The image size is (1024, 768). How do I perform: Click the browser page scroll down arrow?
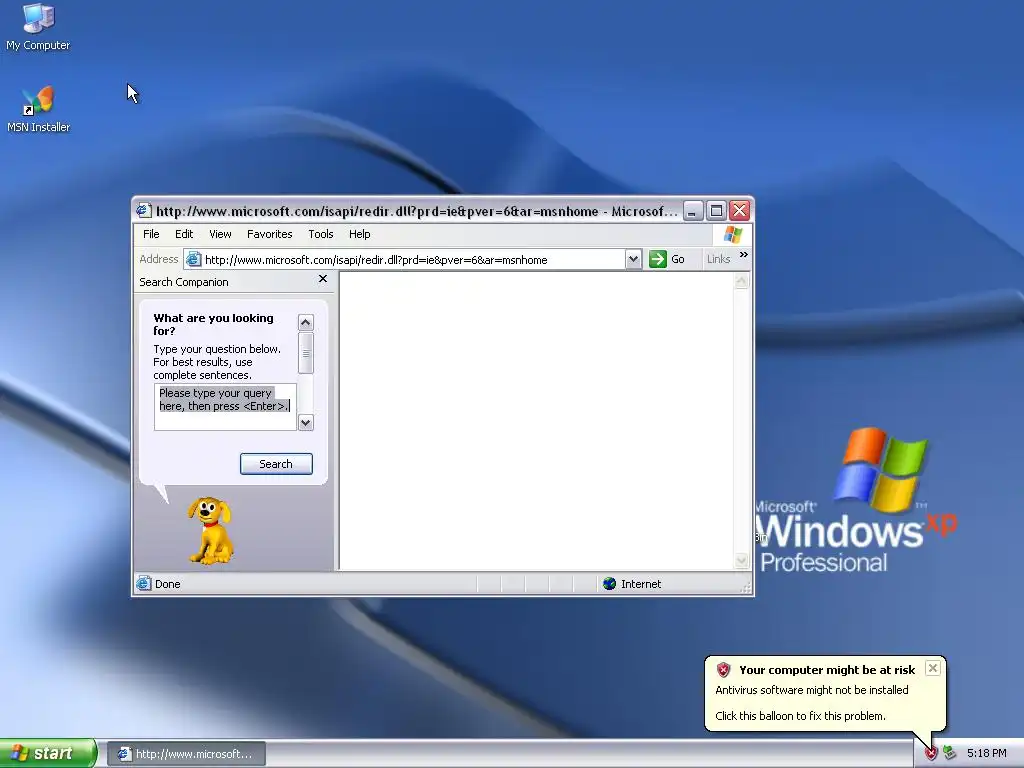click(741, 560)
